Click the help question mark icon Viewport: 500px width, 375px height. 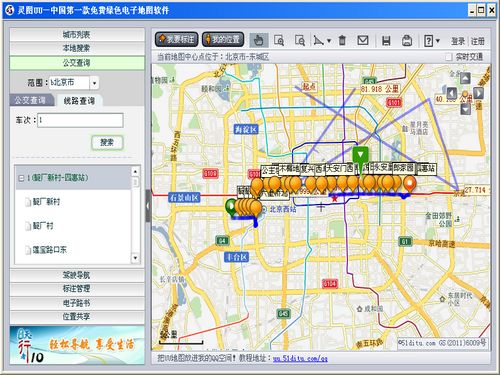[428, 41]
